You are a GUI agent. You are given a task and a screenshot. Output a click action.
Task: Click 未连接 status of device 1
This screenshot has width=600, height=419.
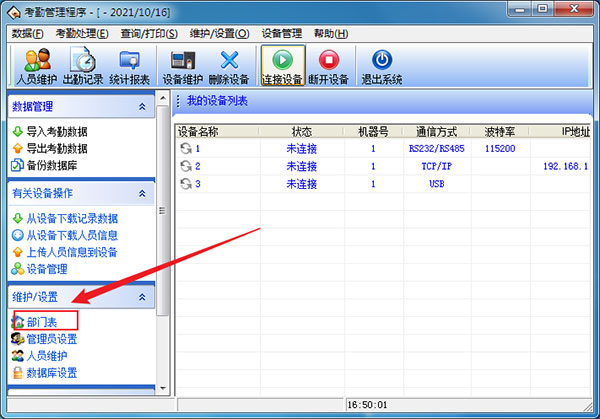click(302, 148)
